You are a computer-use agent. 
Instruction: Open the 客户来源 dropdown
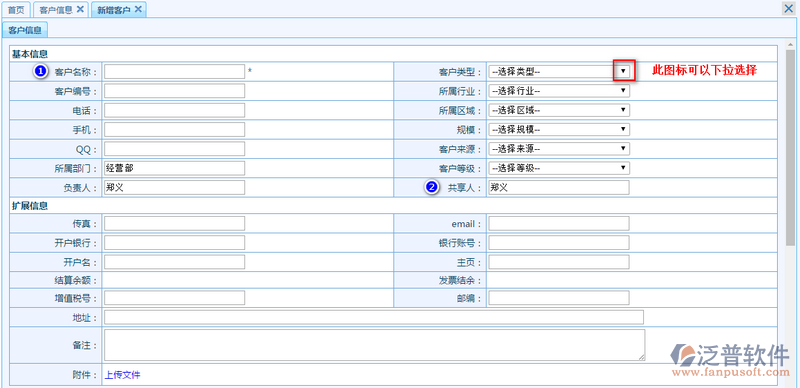(x=559, y=149)
